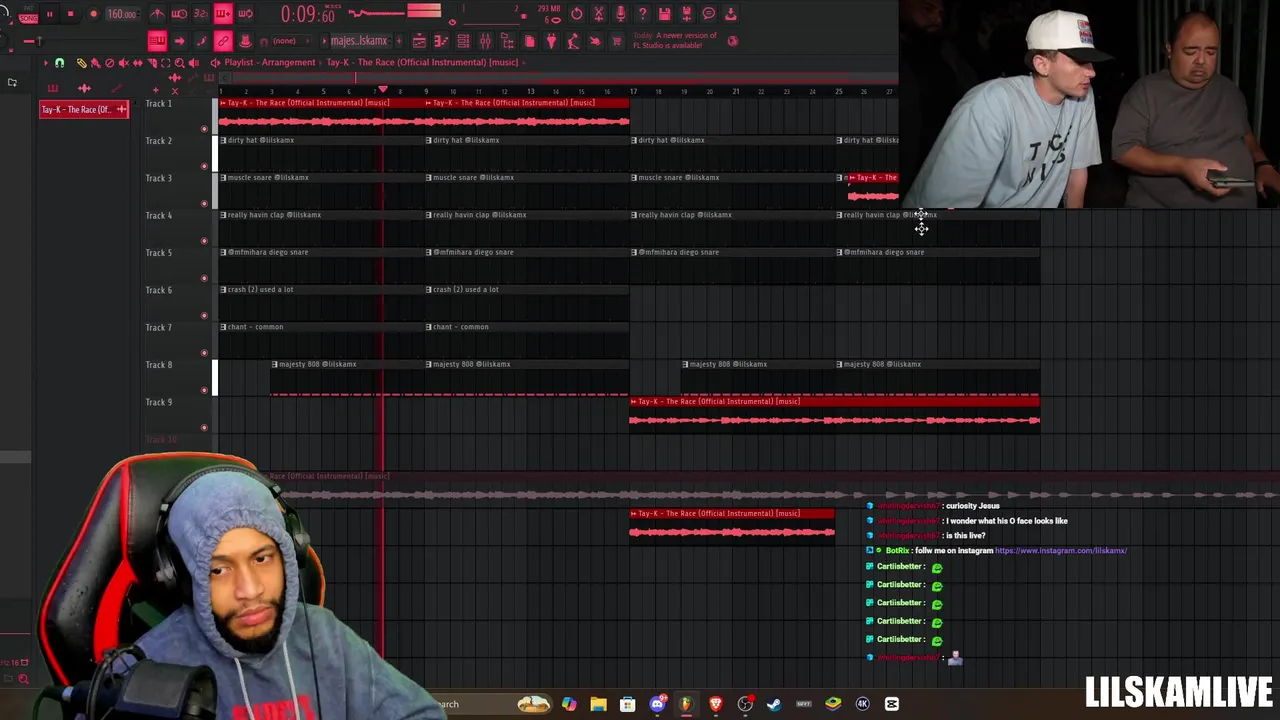
Task: Select Tay-K - The Race clip in picker
Action: 84,109
